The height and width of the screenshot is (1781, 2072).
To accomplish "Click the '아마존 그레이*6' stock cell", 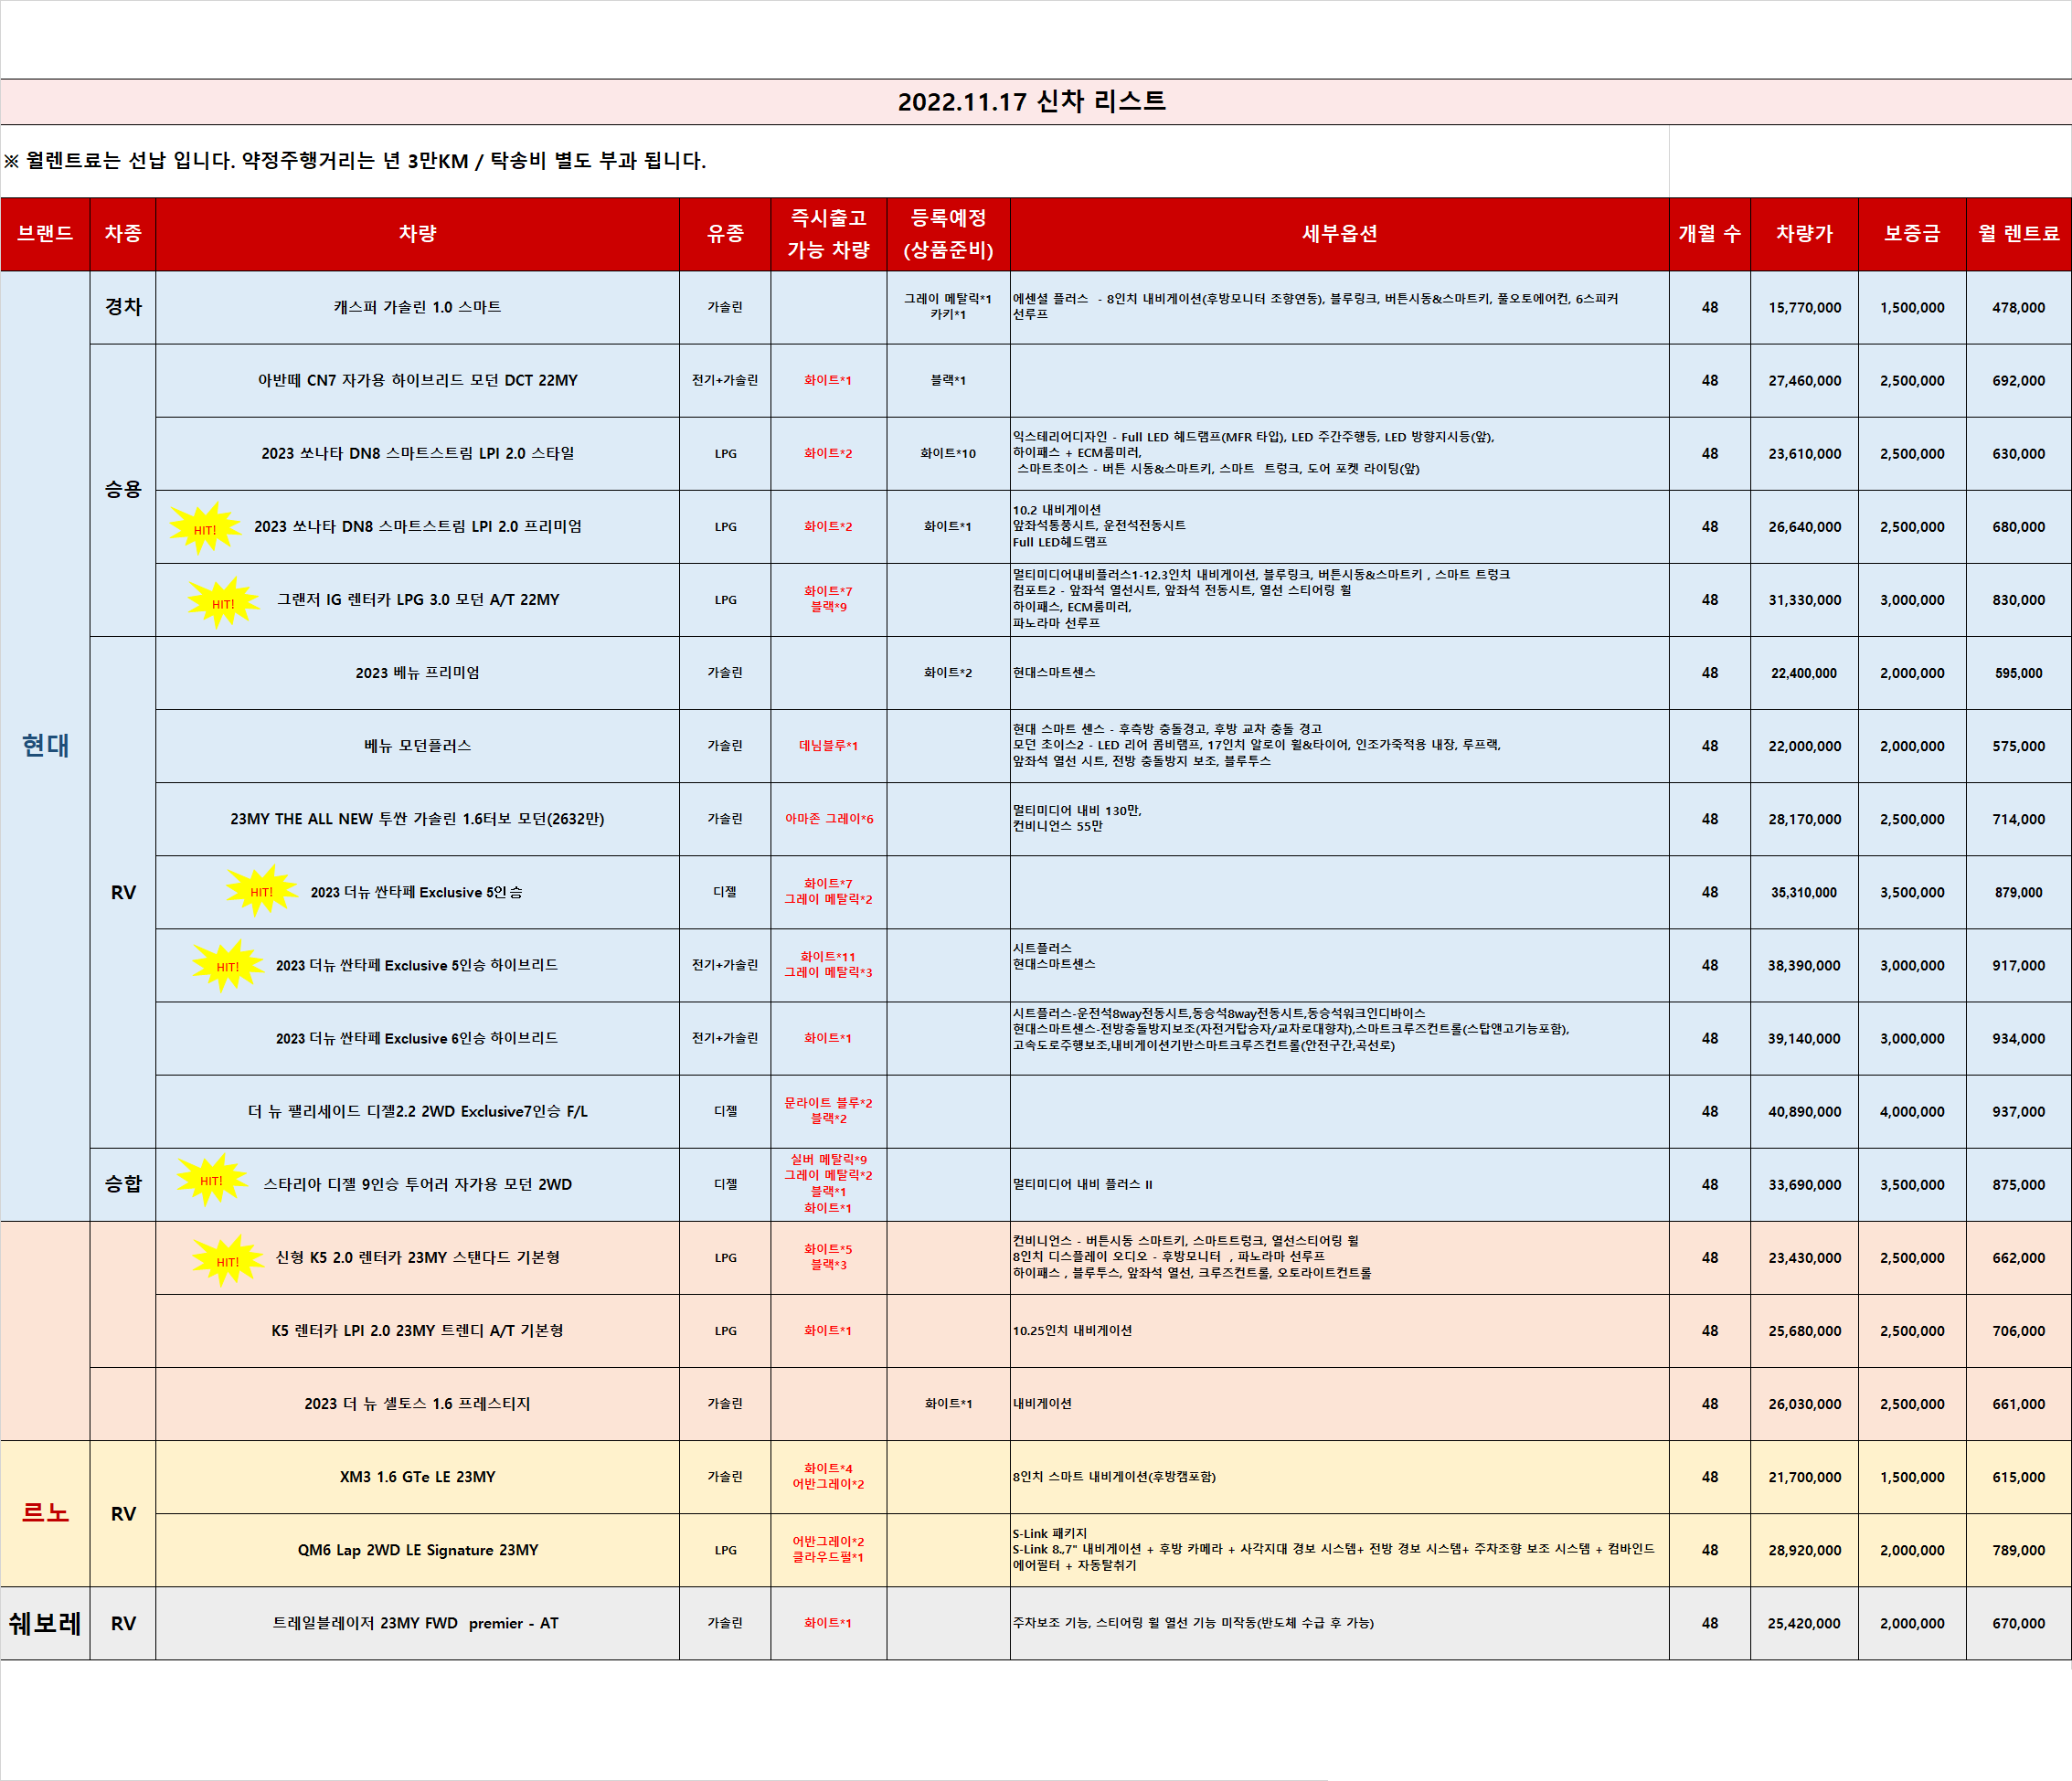I will [x=829, y=819].
